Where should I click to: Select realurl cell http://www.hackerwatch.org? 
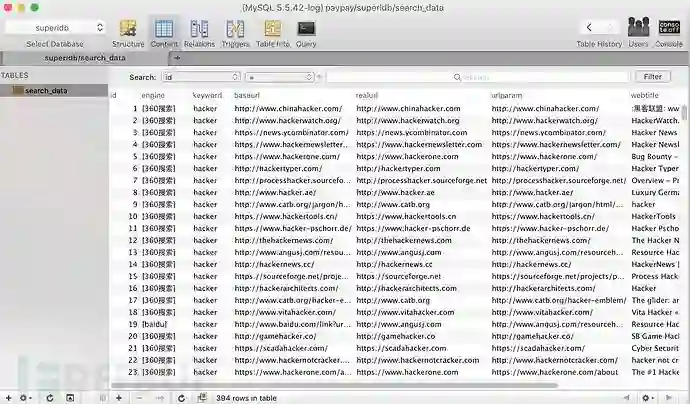[408, 120]
